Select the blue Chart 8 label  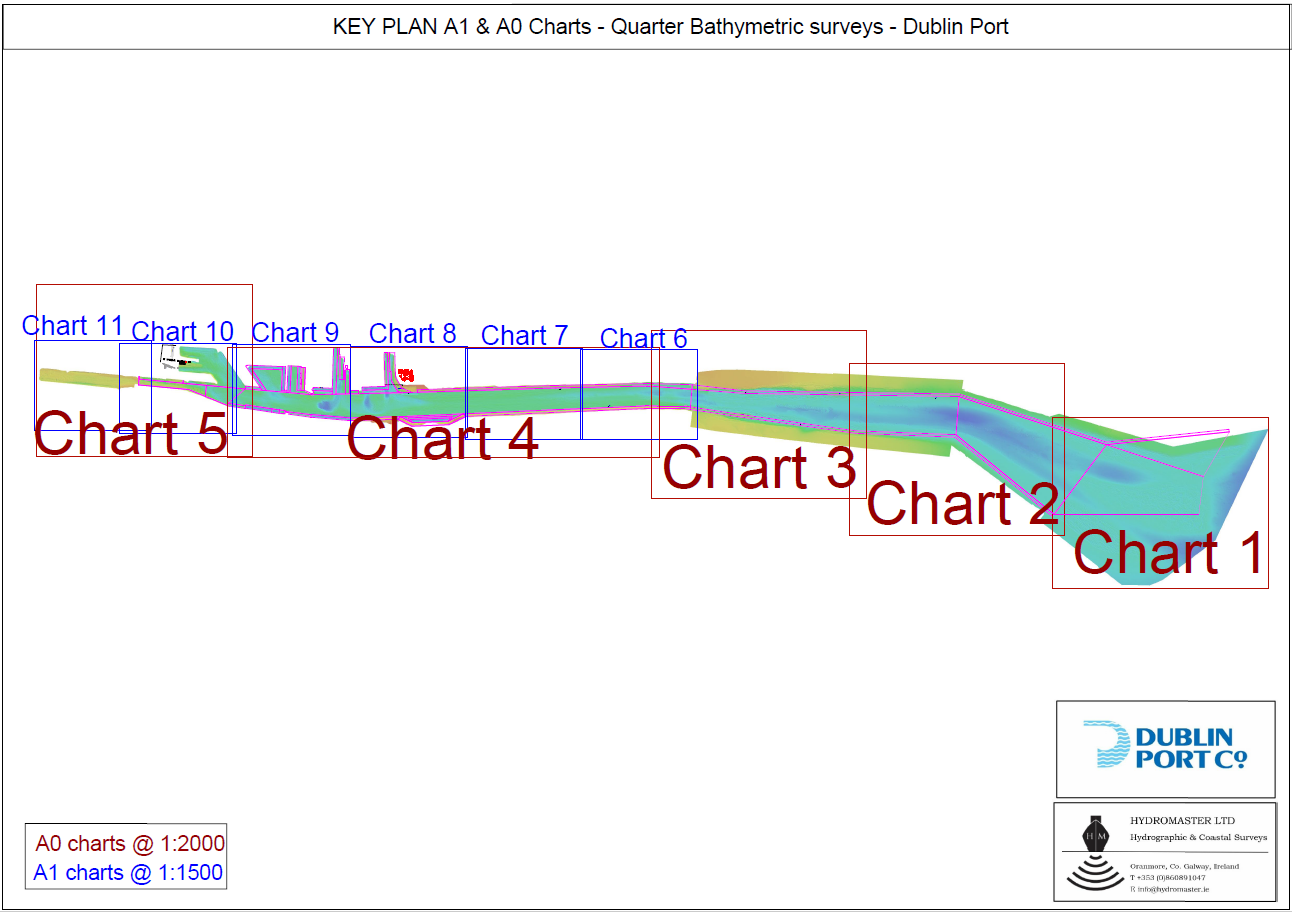tap(412, 333)
